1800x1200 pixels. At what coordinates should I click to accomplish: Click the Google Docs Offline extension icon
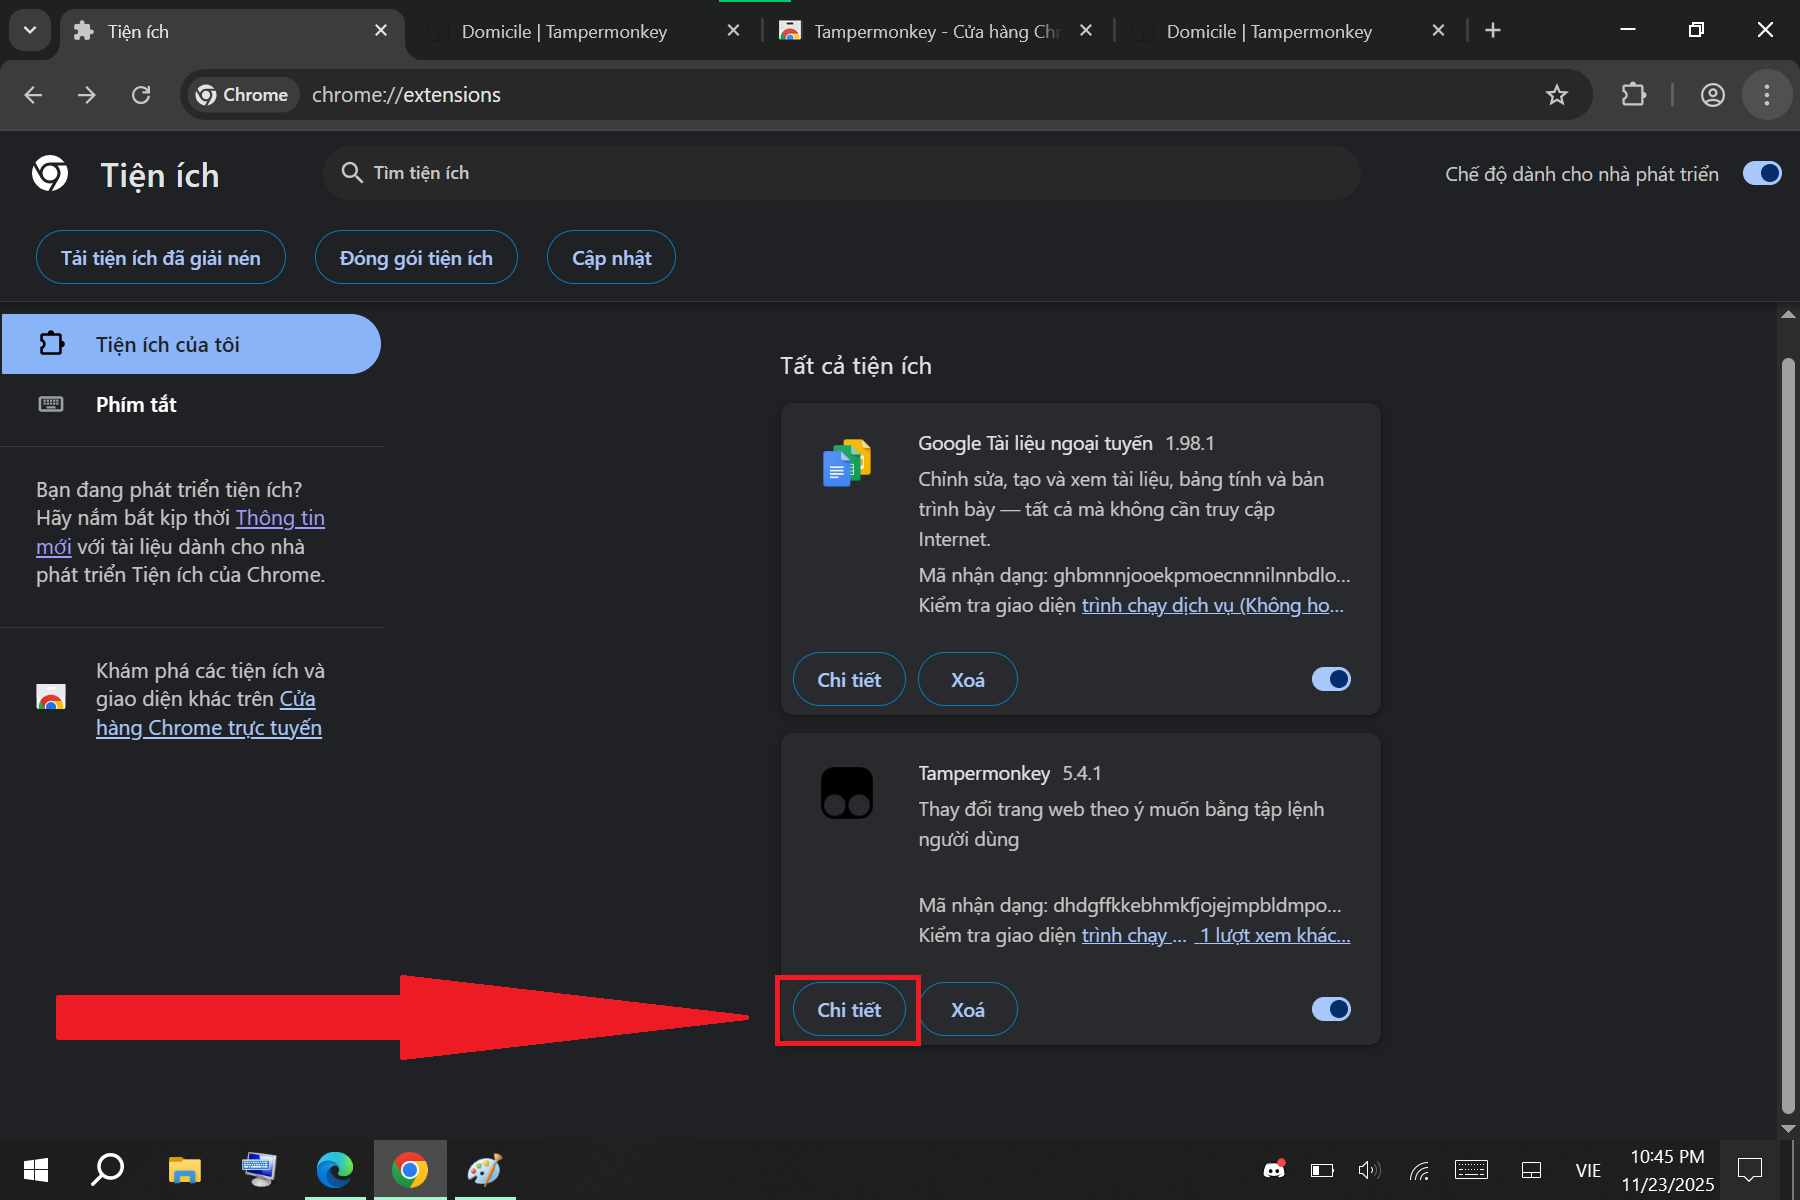click(x=846, y=463)
